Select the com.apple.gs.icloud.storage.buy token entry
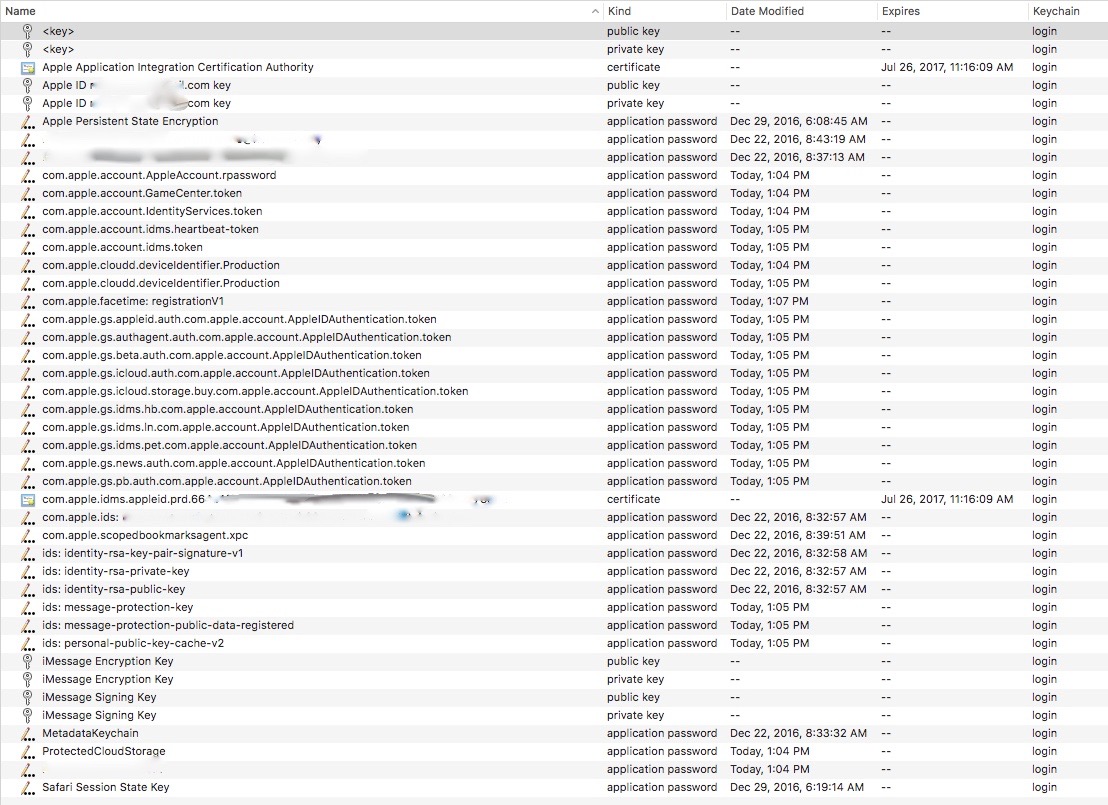Screen dimensions: 1108x805 554,392
